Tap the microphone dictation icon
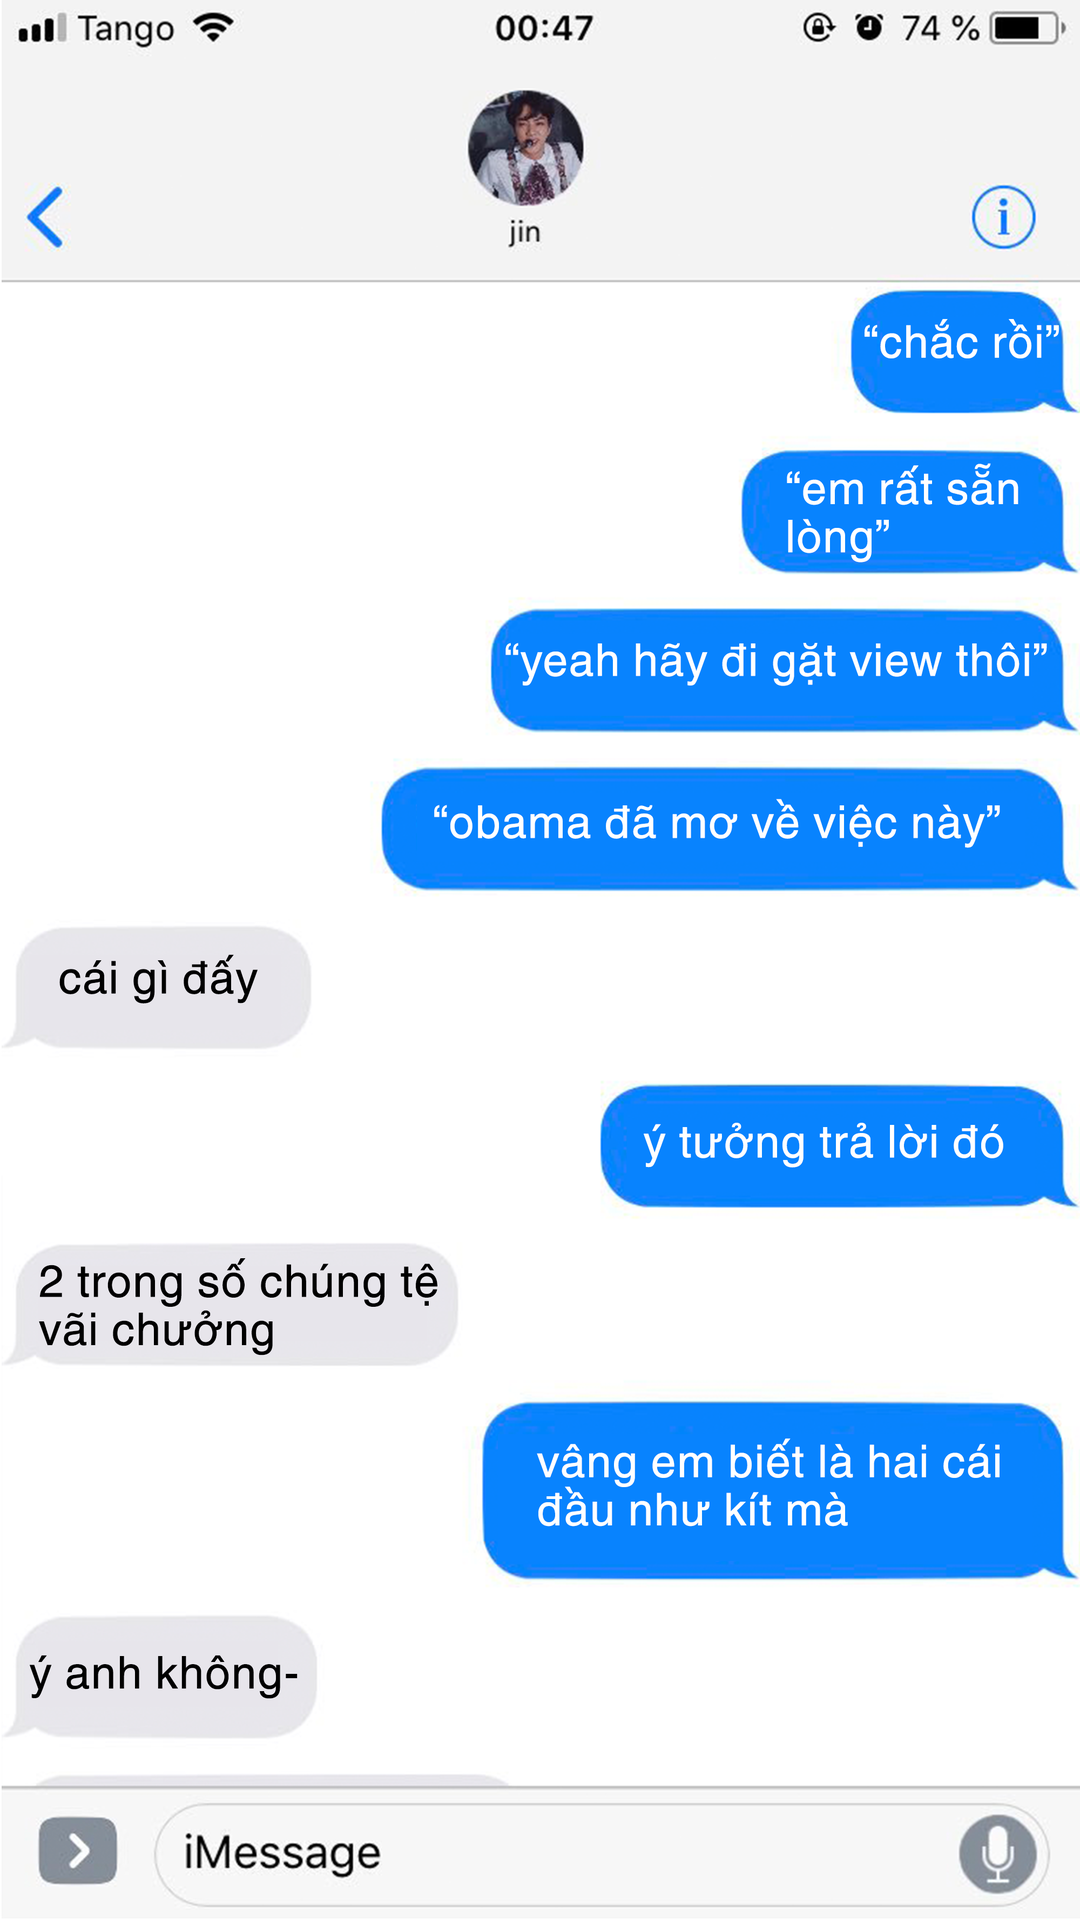The width and height of the screenshot is (1080, 1920). click(x=997, y=1854)
